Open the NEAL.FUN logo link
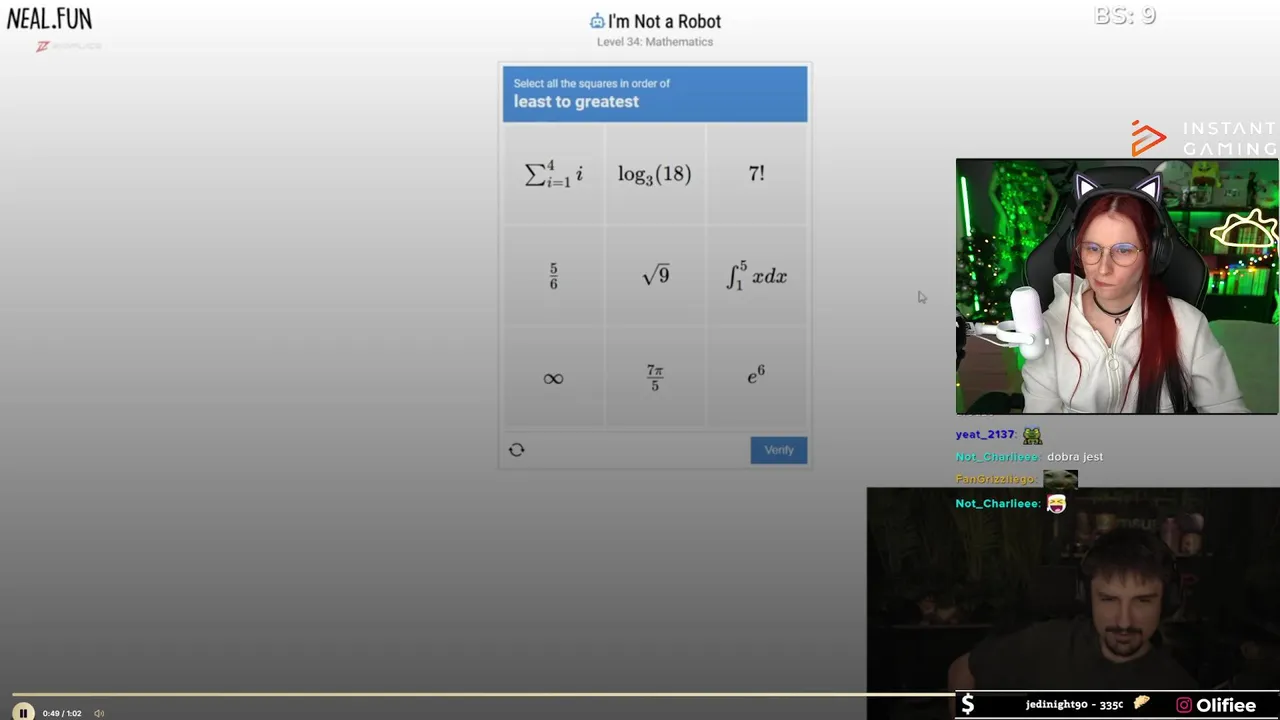 pos(49,19)
